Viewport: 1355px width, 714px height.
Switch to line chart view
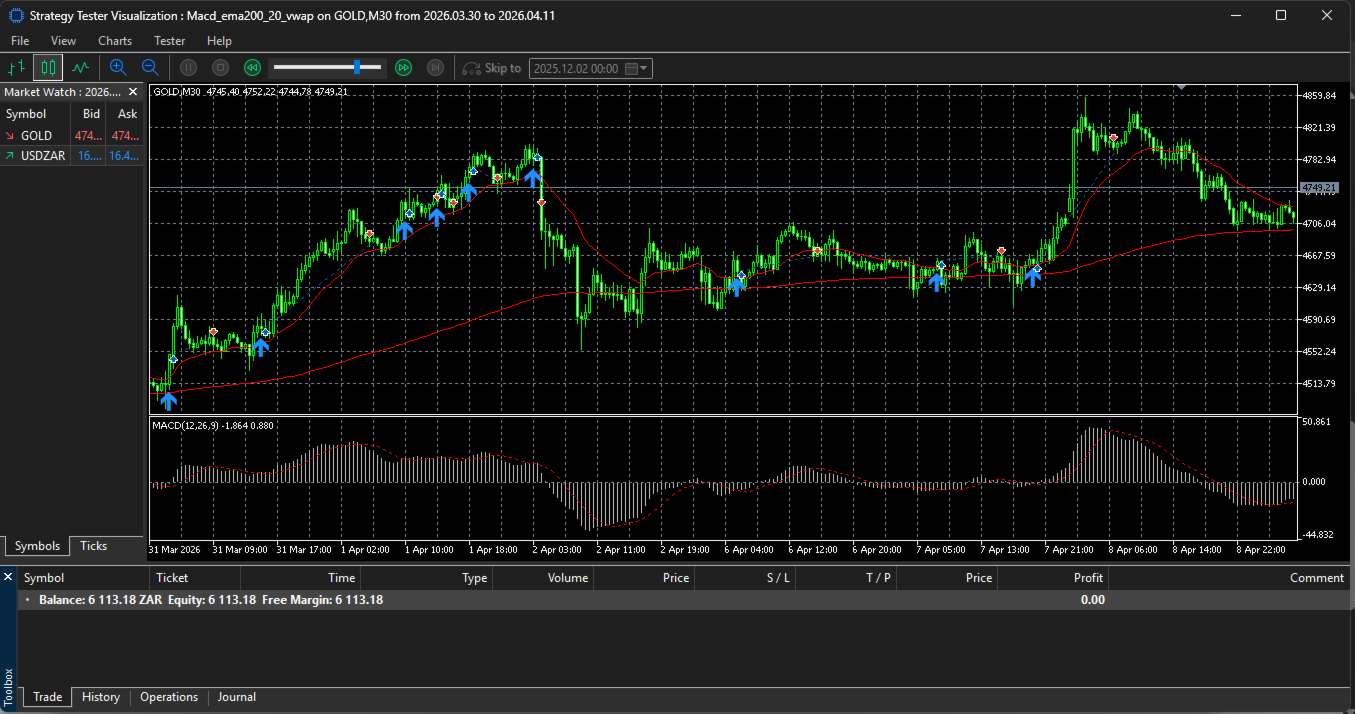[80, 68]
